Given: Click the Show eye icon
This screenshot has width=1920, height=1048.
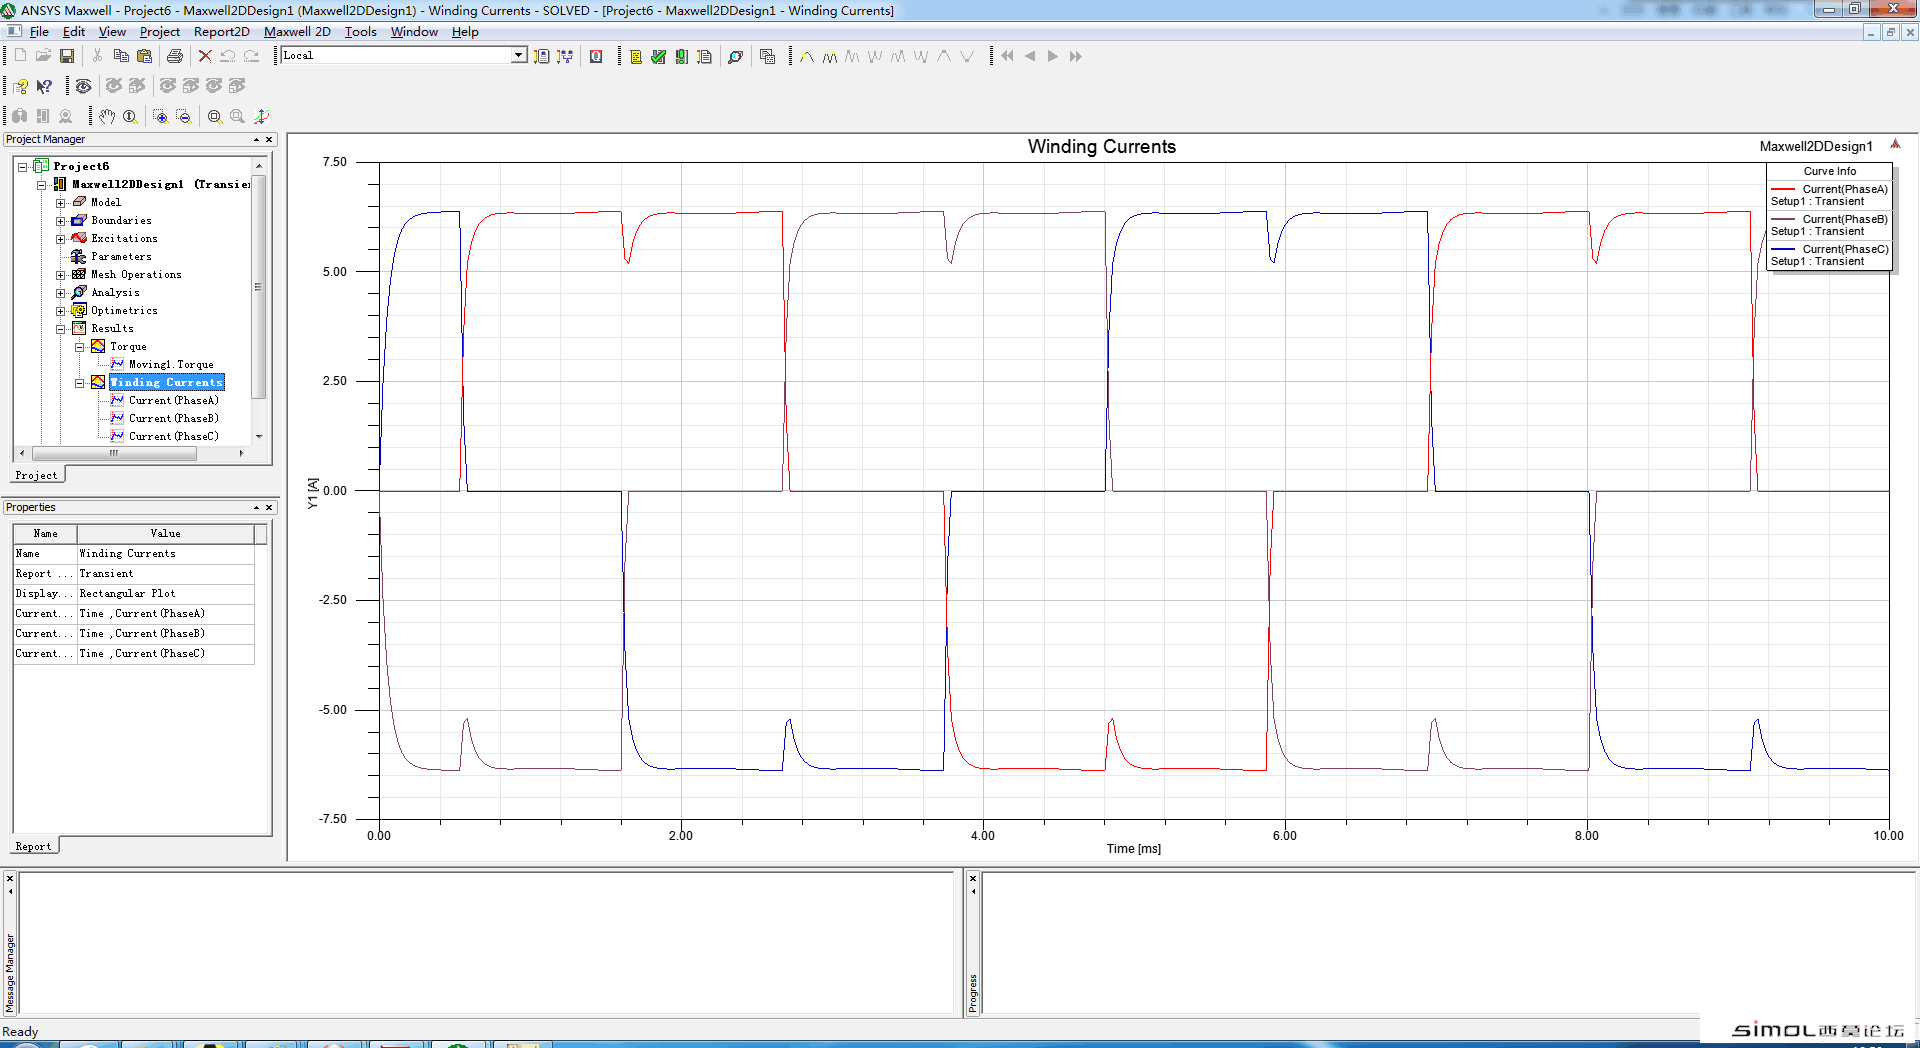Looking at the screenshot, I should point(84,86).
